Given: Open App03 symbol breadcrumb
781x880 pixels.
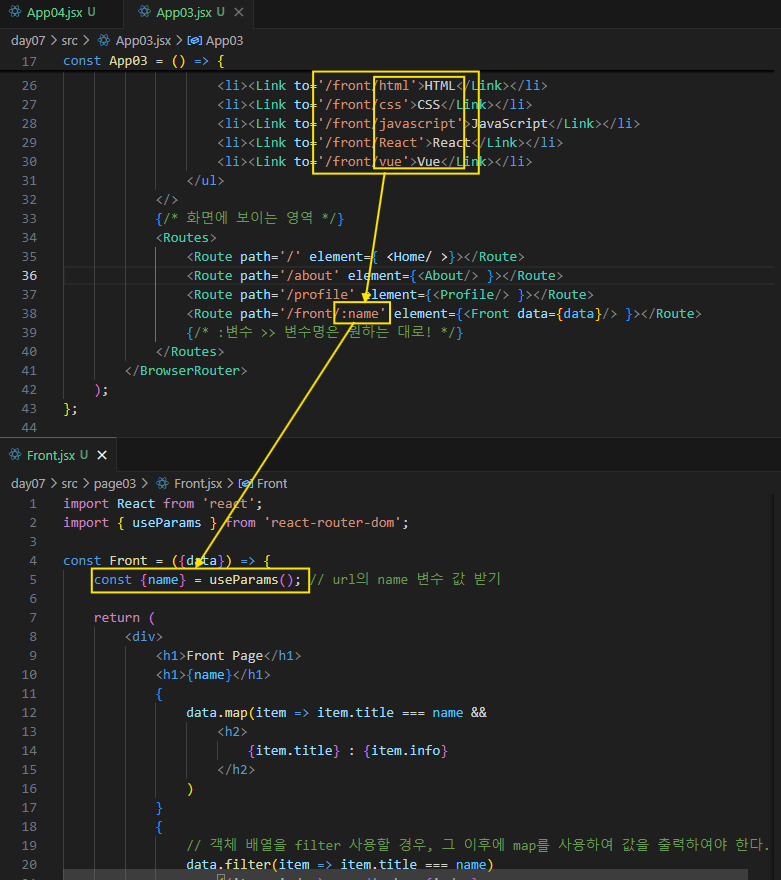Looking at the screenshot, I should (224, 40).
